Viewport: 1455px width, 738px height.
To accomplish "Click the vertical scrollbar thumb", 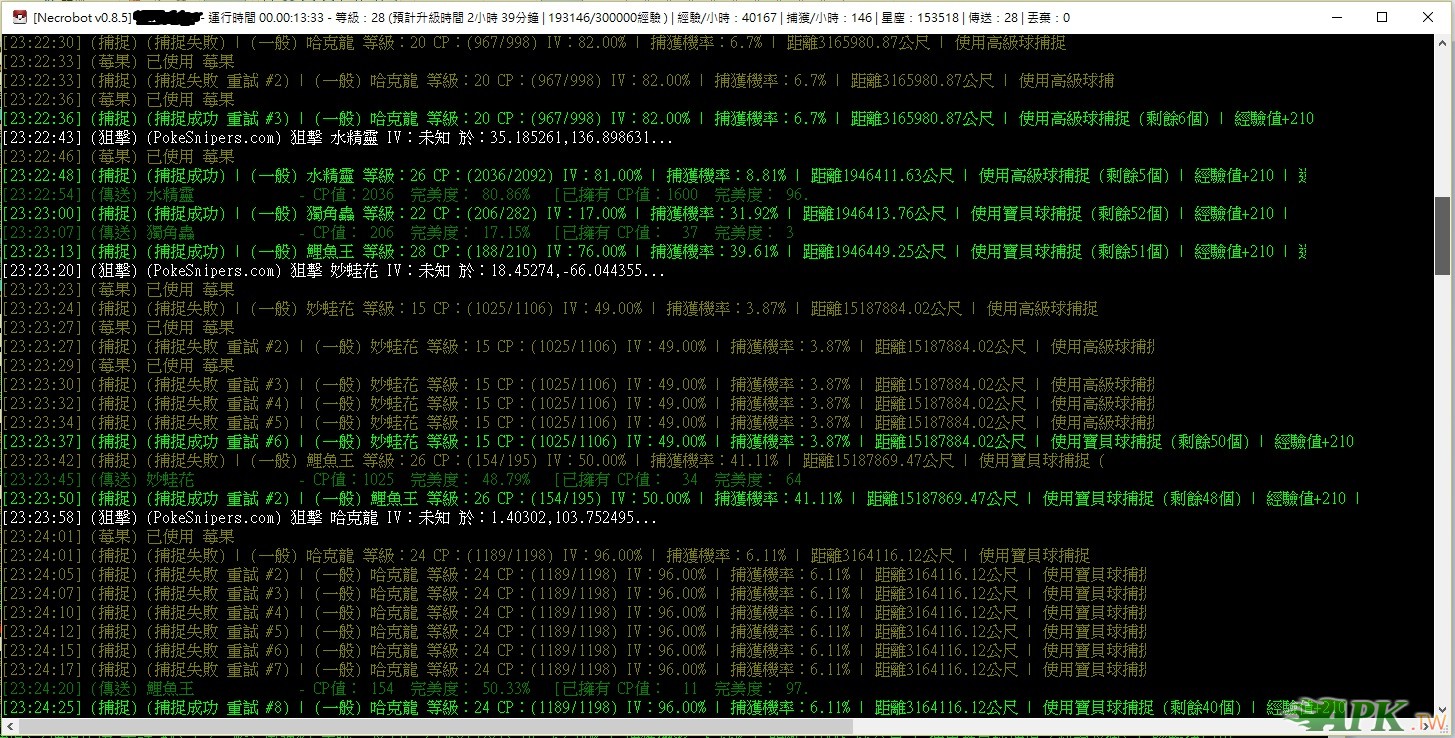I will (x=1444, y=235).
